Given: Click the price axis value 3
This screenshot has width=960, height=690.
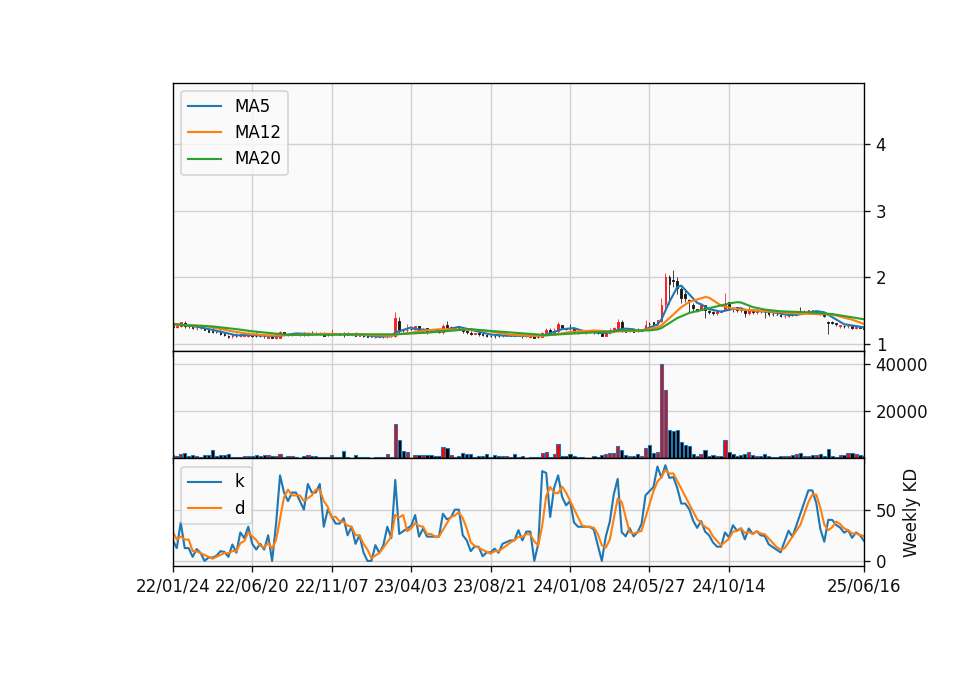Looking at the screenshot, I should coord(881,212).
